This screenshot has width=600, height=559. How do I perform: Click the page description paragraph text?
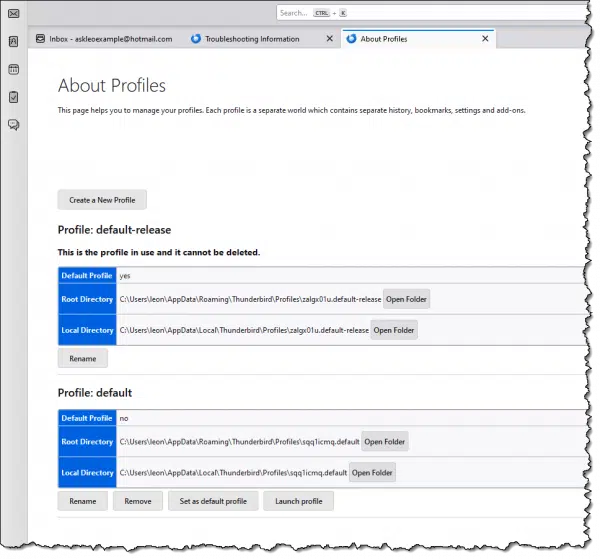(x=292, y=110)
